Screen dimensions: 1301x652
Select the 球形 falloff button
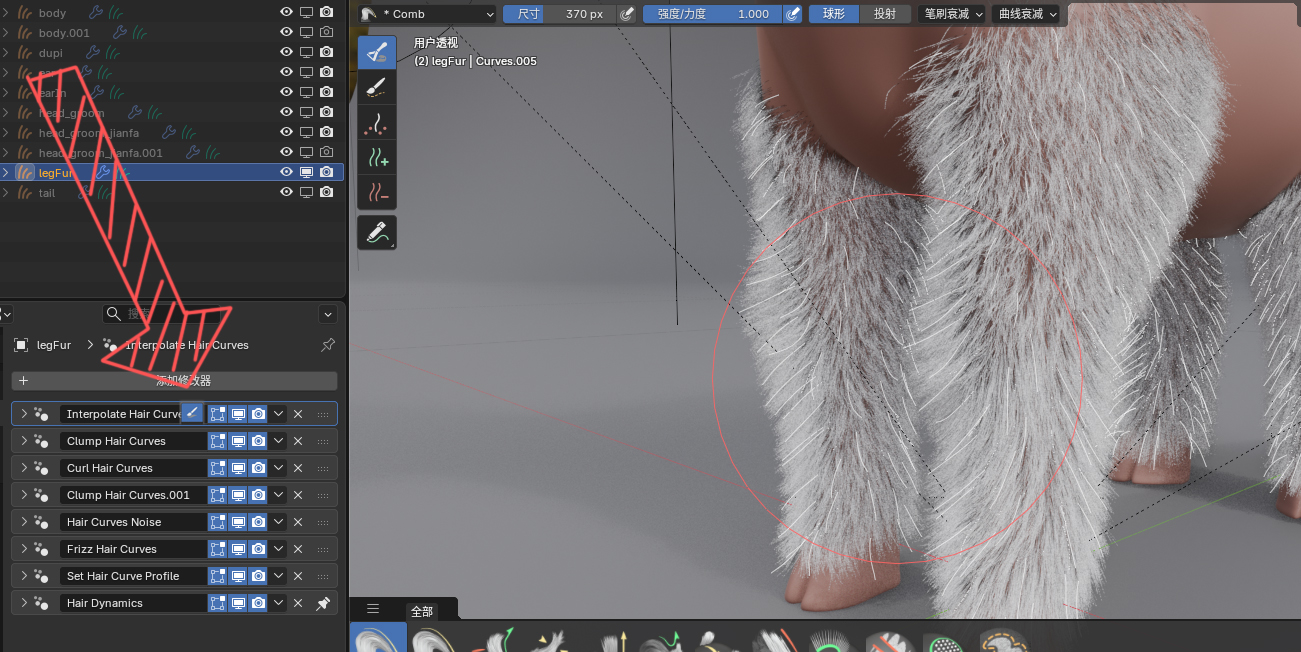(834, 14)
